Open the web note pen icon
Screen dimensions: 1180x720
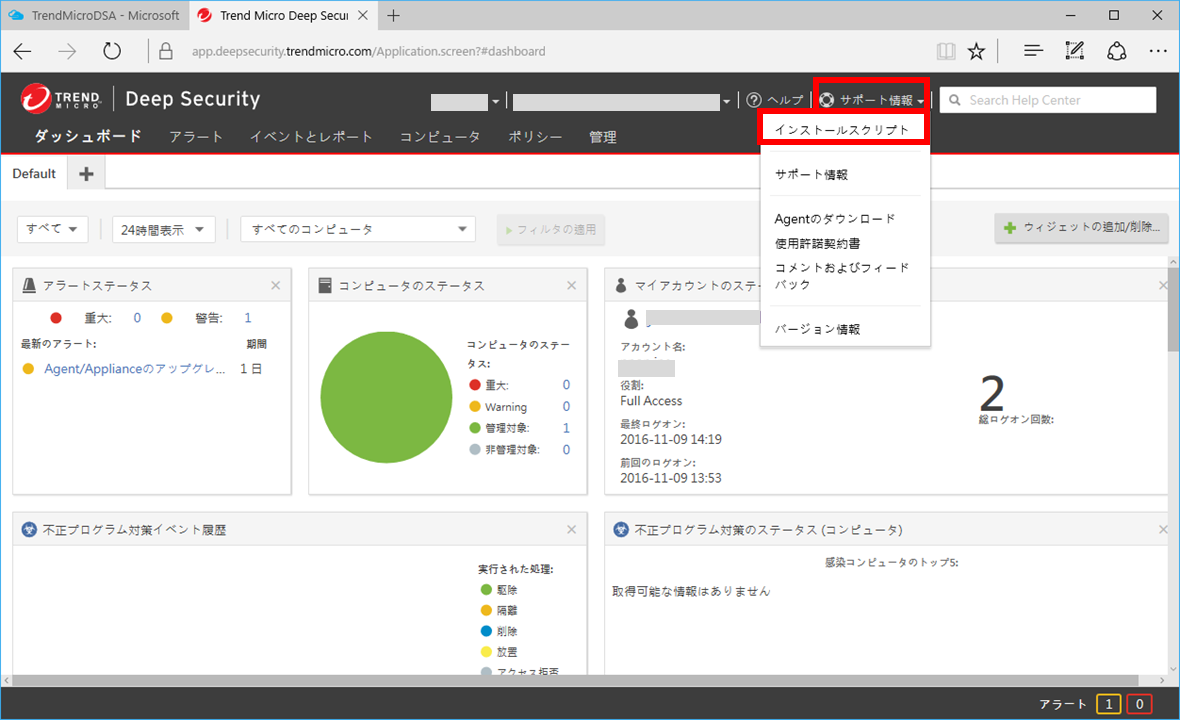pos(1075,51)
